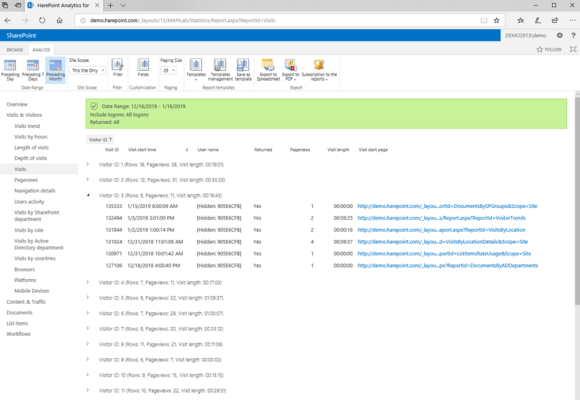
Task: Open a new browser tab
Action: (x=110, y=5)
